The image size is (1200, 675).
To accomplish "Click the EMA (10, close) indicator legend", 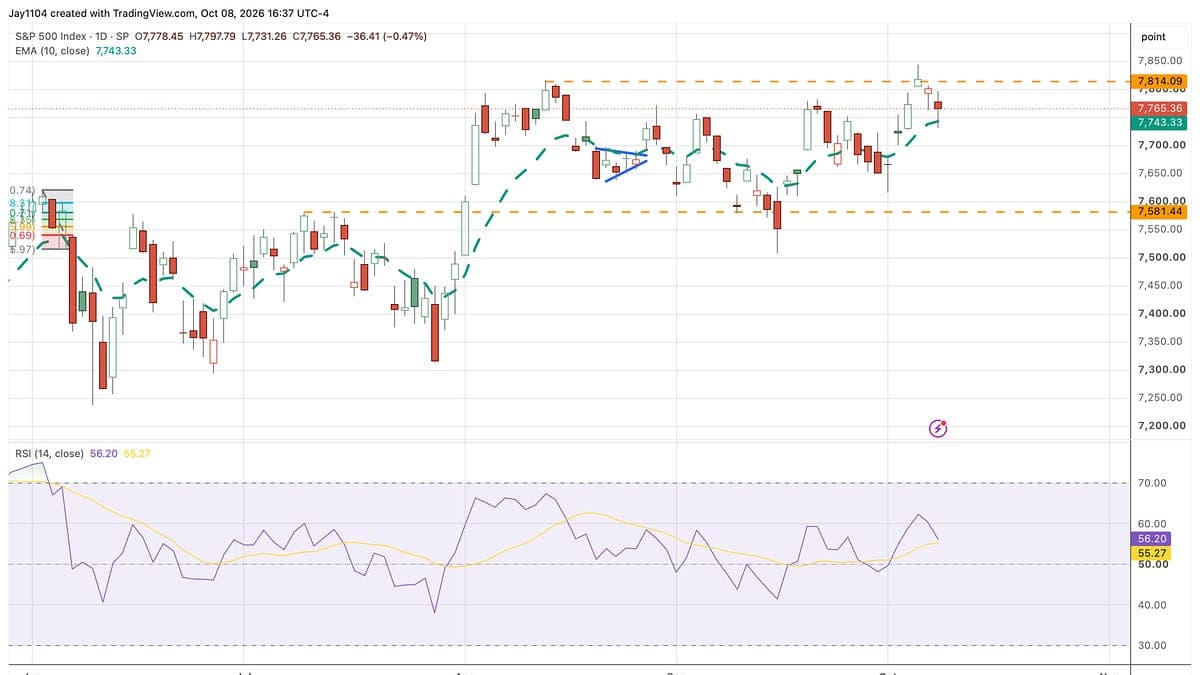I will click(x=52, y=50).
